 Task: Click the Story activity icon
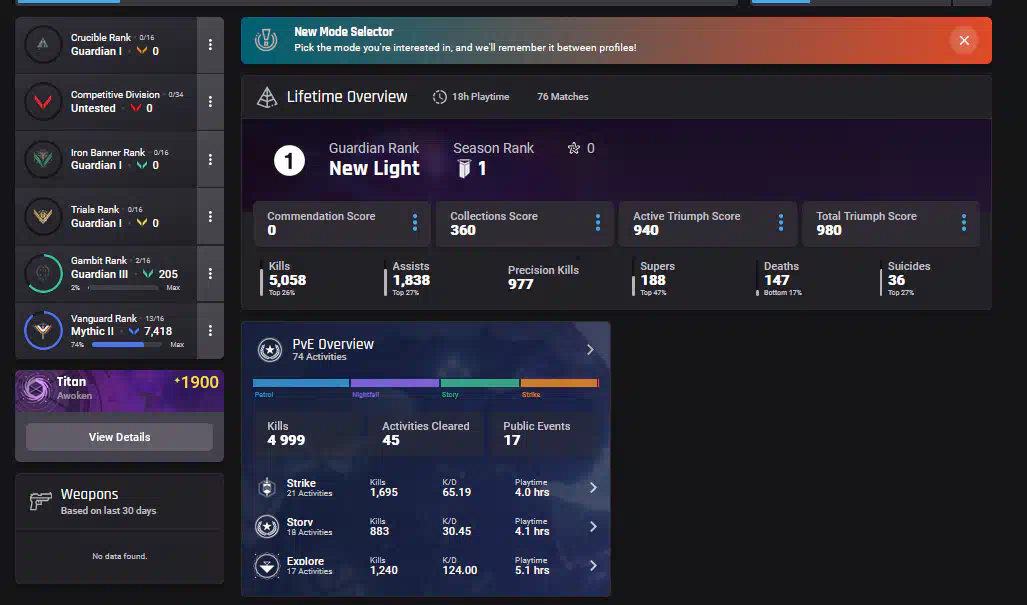(x=267, y=526)
